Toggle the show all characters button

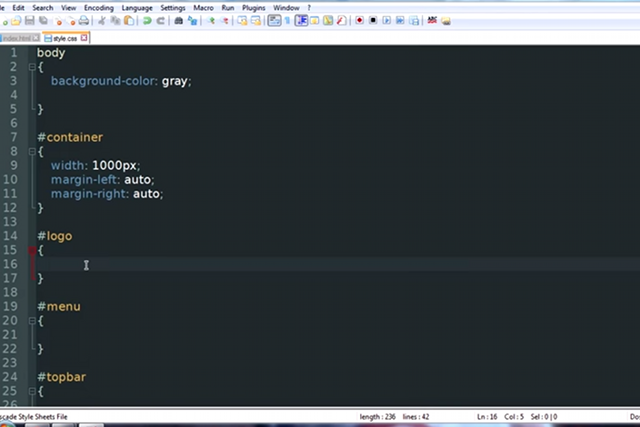coord(287,21)
